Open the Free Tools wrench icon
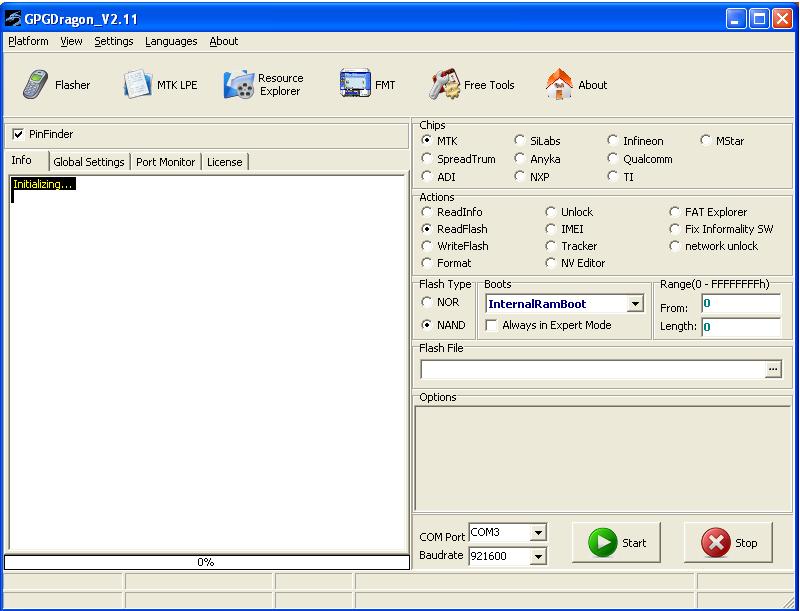Image resolution: width=800 pixels, height=611 pixels. pyautogui.click(x=444, y=84)
